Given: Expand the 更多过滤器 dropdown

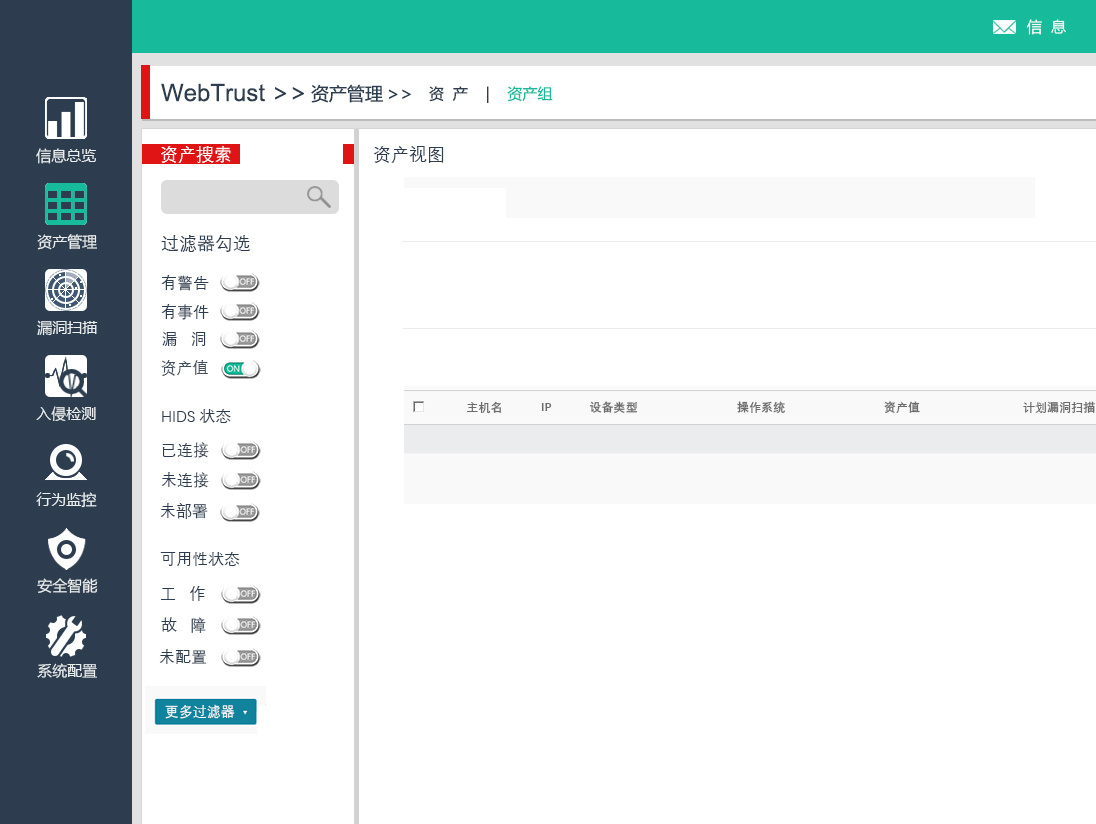Looking at the screenshot, I should (x=205, y=711).
